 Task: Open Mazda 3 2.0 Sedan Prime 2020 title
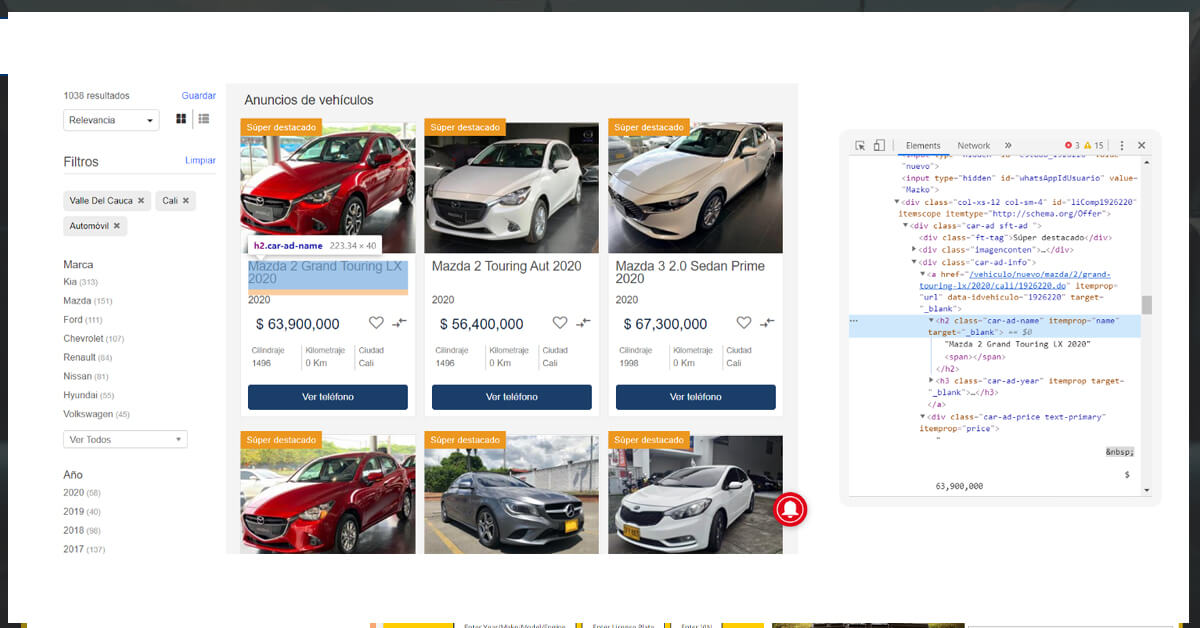click(690, 272)
